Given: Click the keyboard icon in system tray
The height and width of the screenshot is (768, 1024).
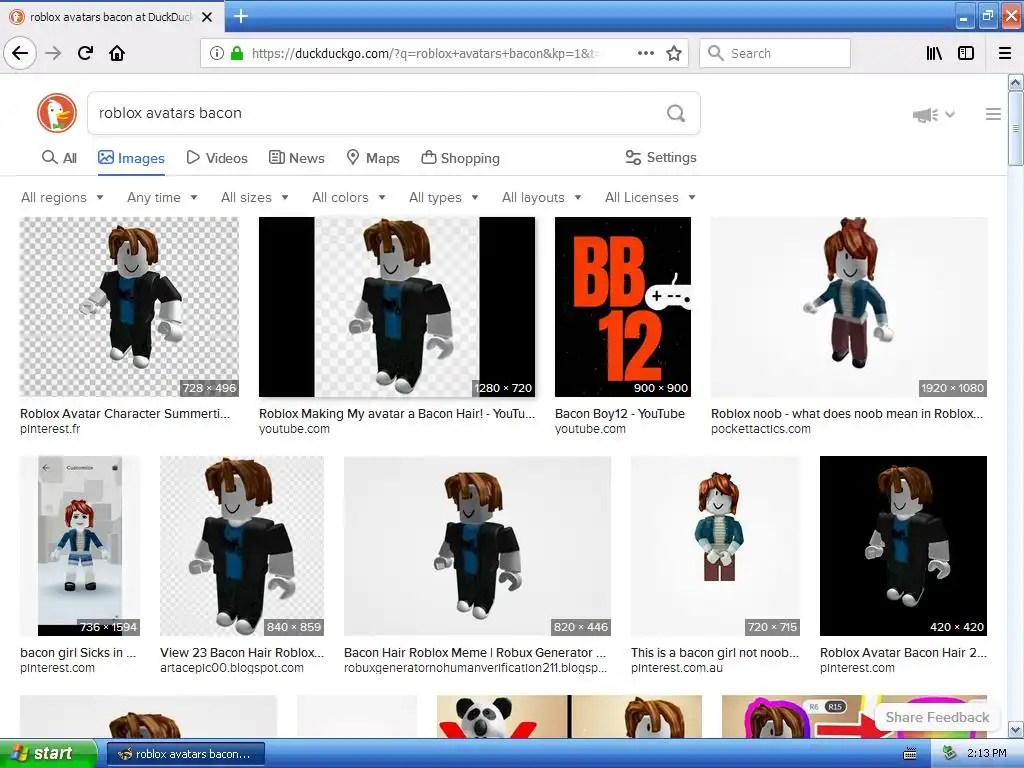Looking at the screenshot, I should pyautogui.click(x=909, y=754).
